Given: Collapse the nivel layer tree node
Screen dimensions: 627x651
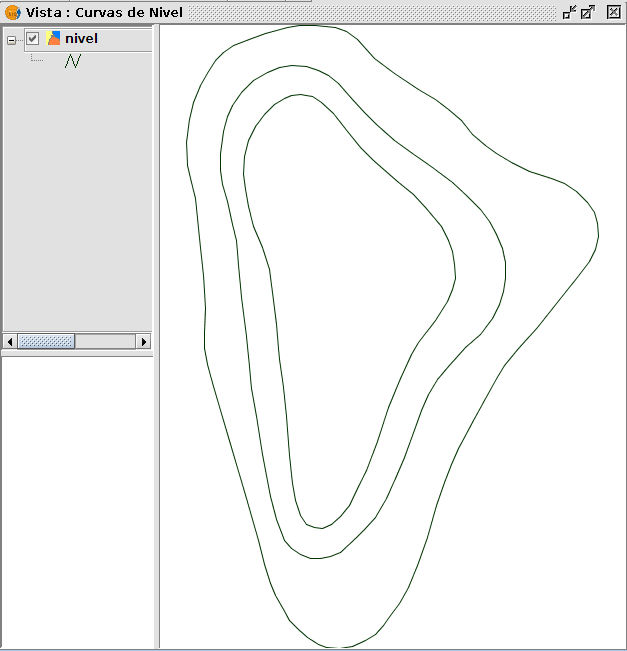Looking at the screenshot, I should tap(11, 40).
